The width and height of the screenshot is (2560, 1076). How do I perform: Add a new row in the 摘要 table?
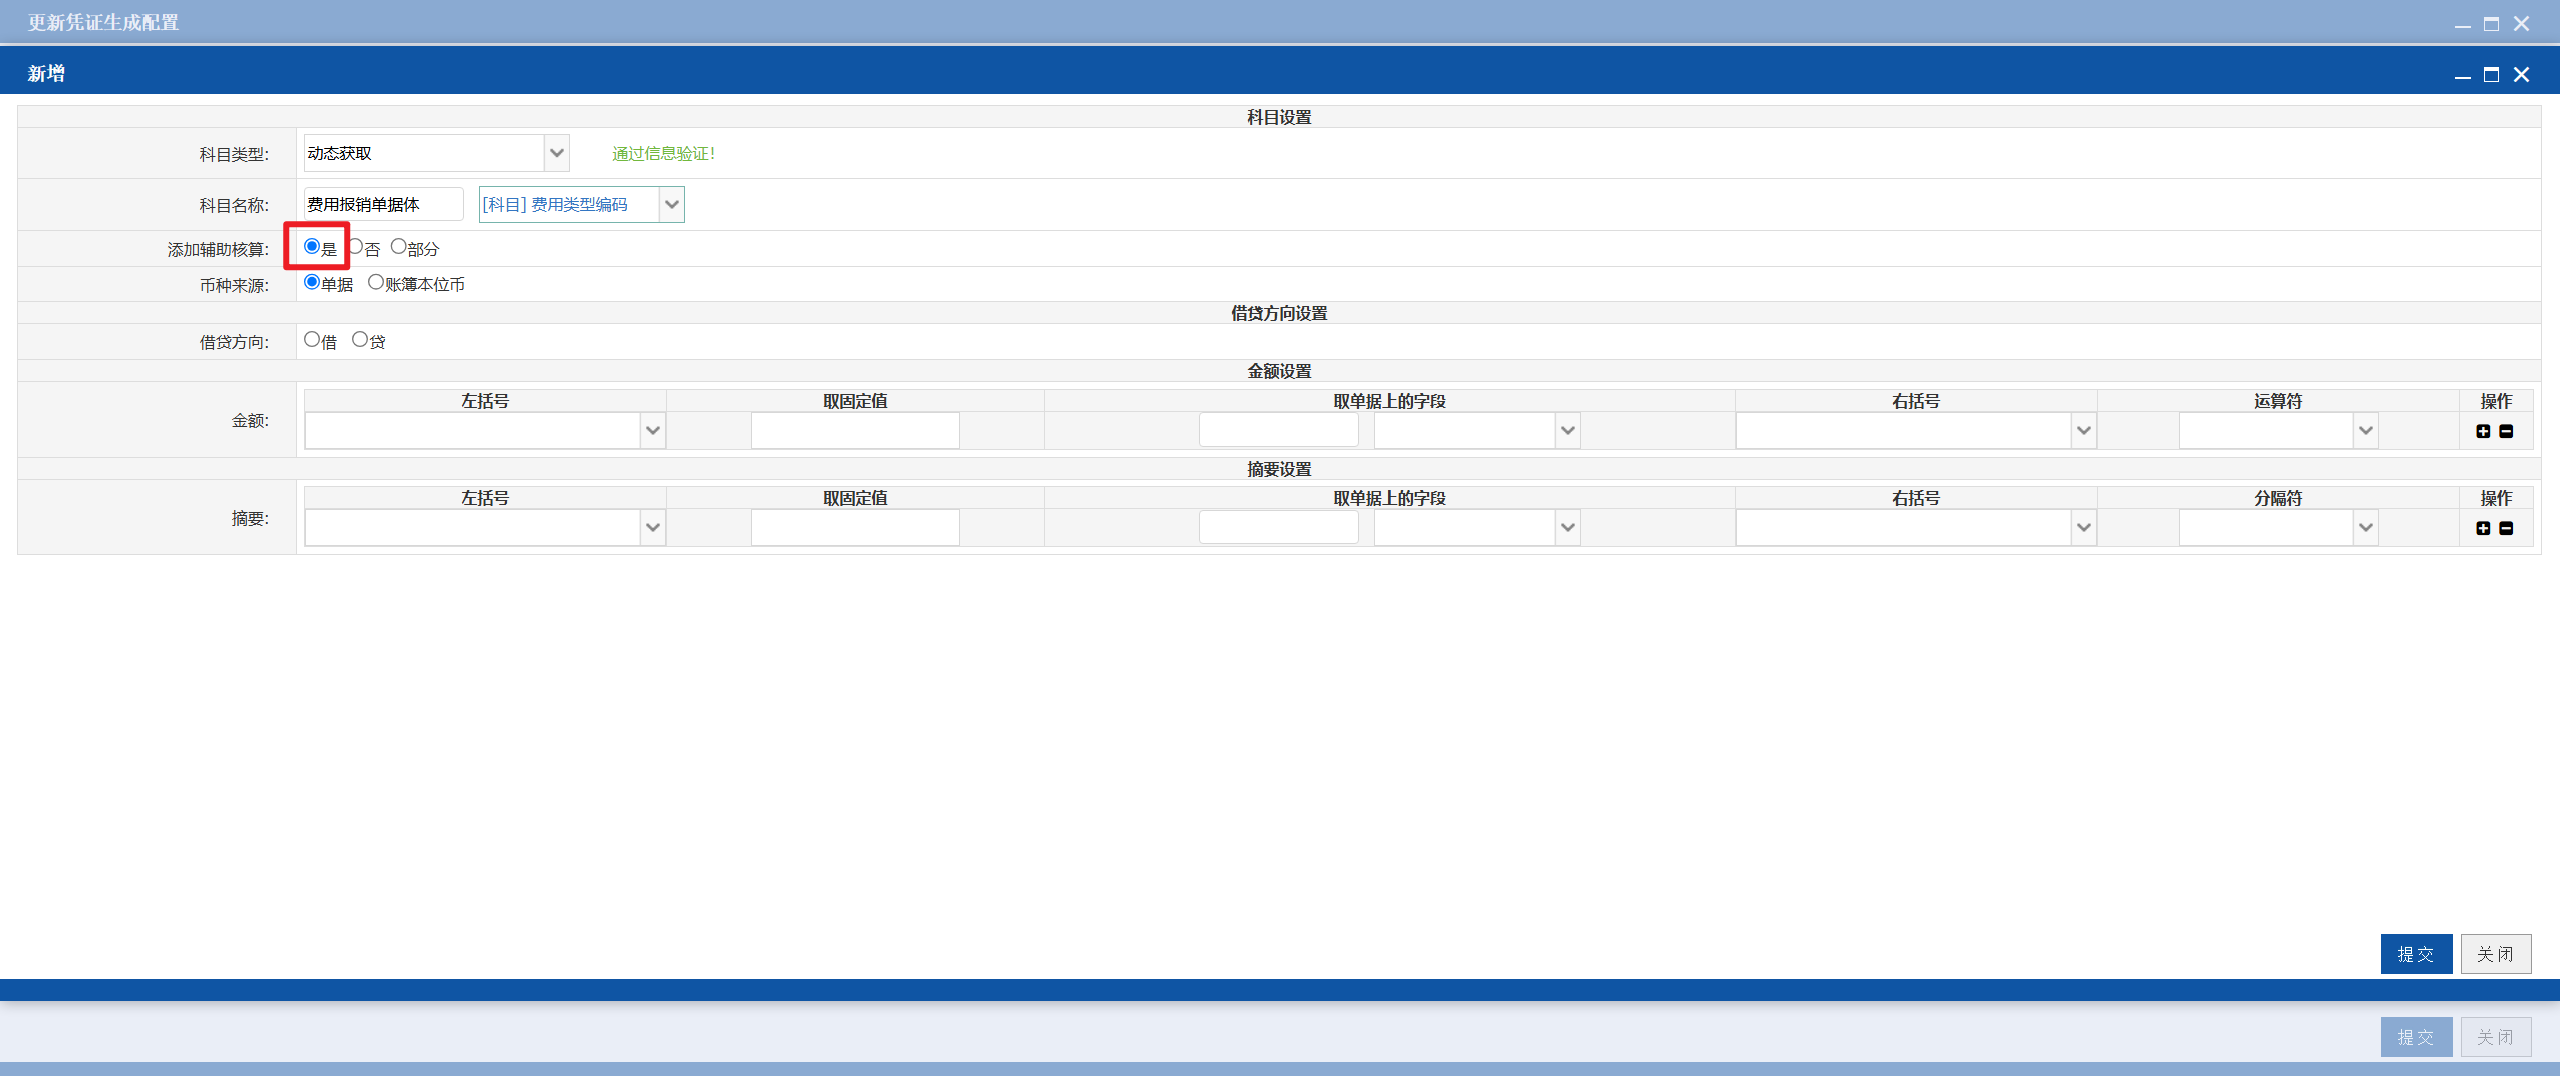point(2483,528)
